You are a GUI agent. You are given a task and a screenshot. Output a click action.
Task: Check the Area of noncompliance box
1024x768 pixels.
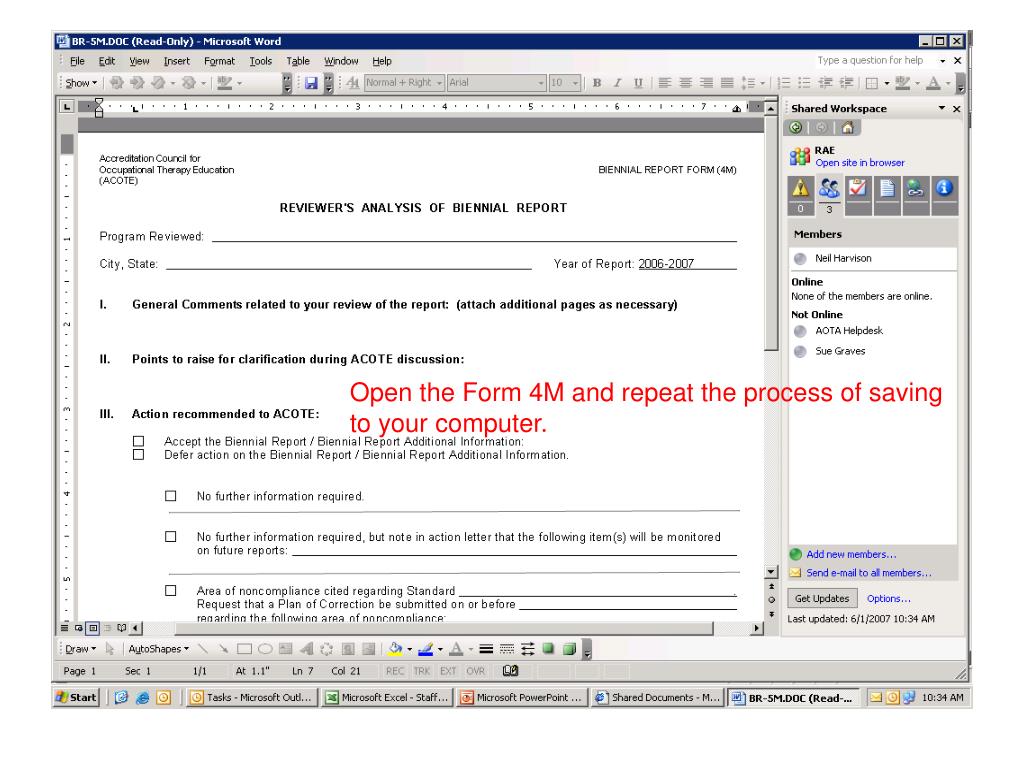coord(170,590)
